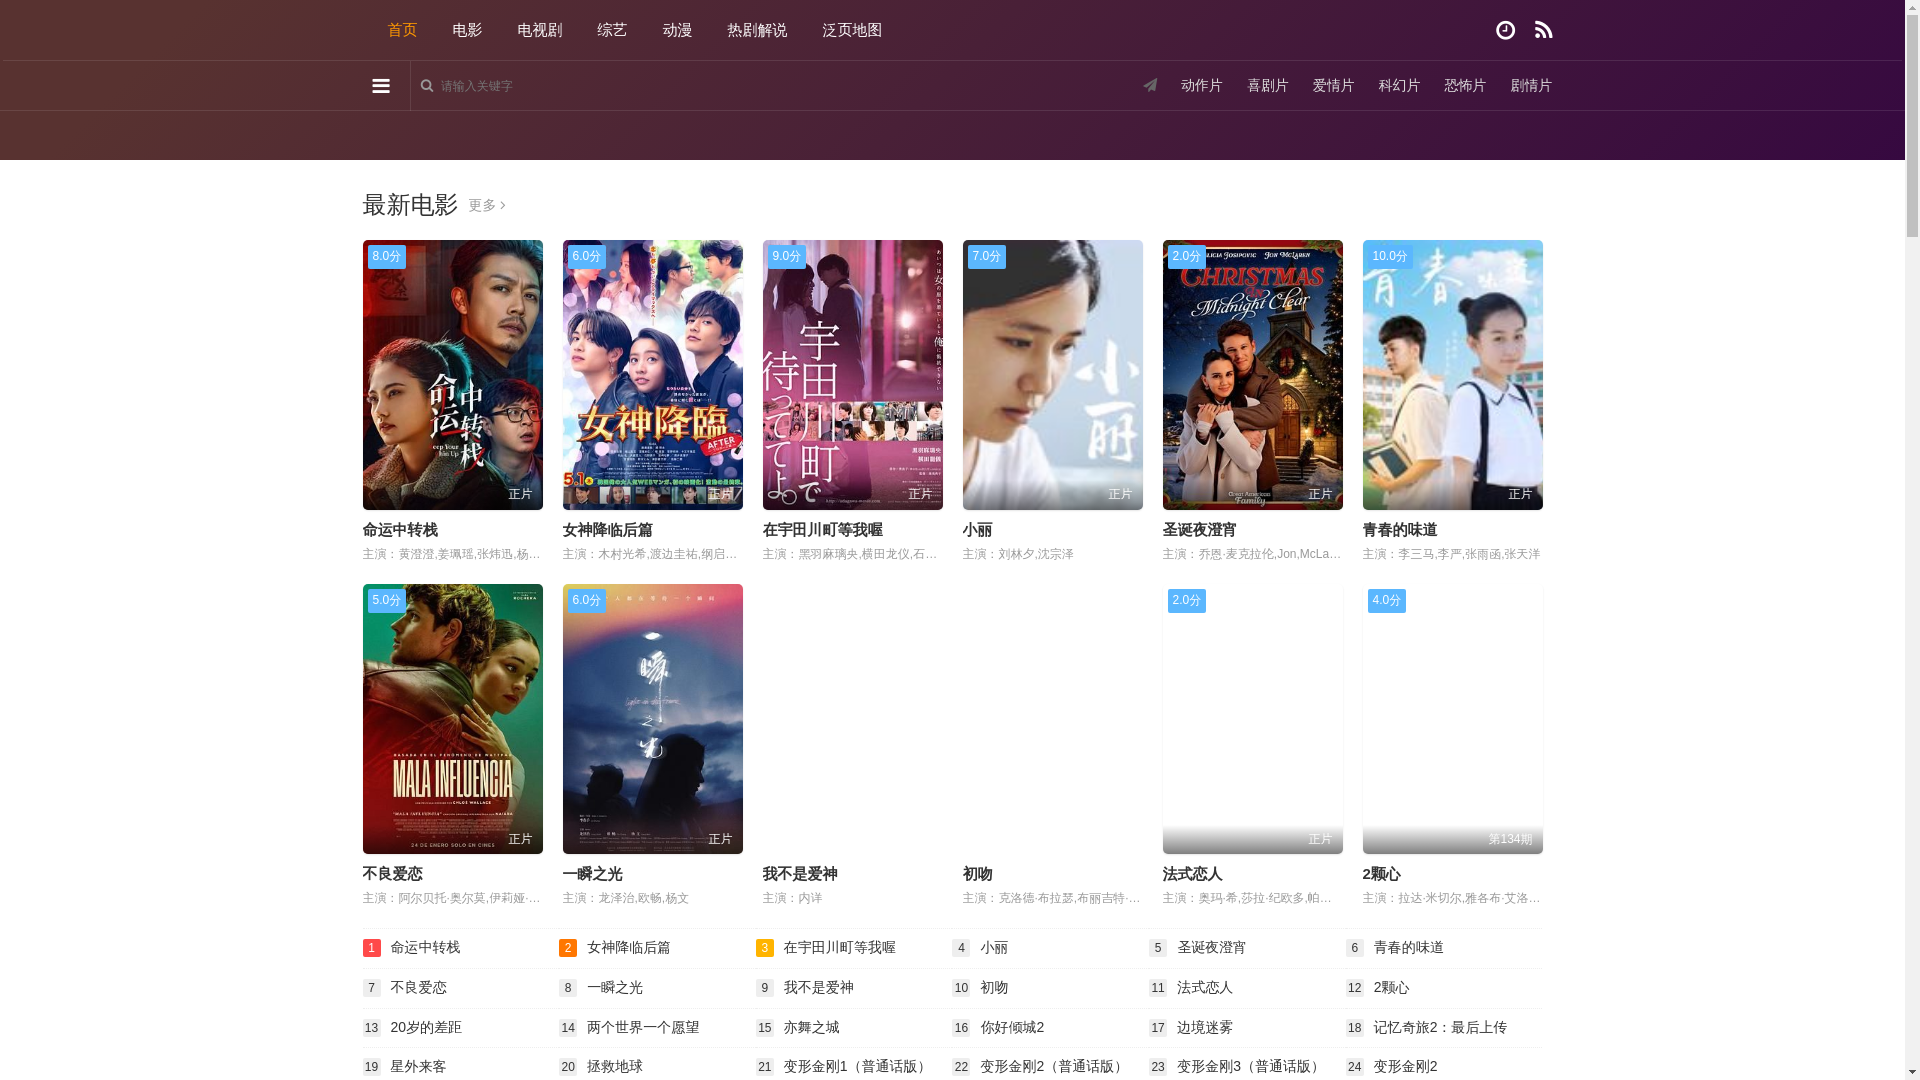Open the 女神降临后篇 poster thumbnail
The image size is (1920, 1080).
(653, 375)
